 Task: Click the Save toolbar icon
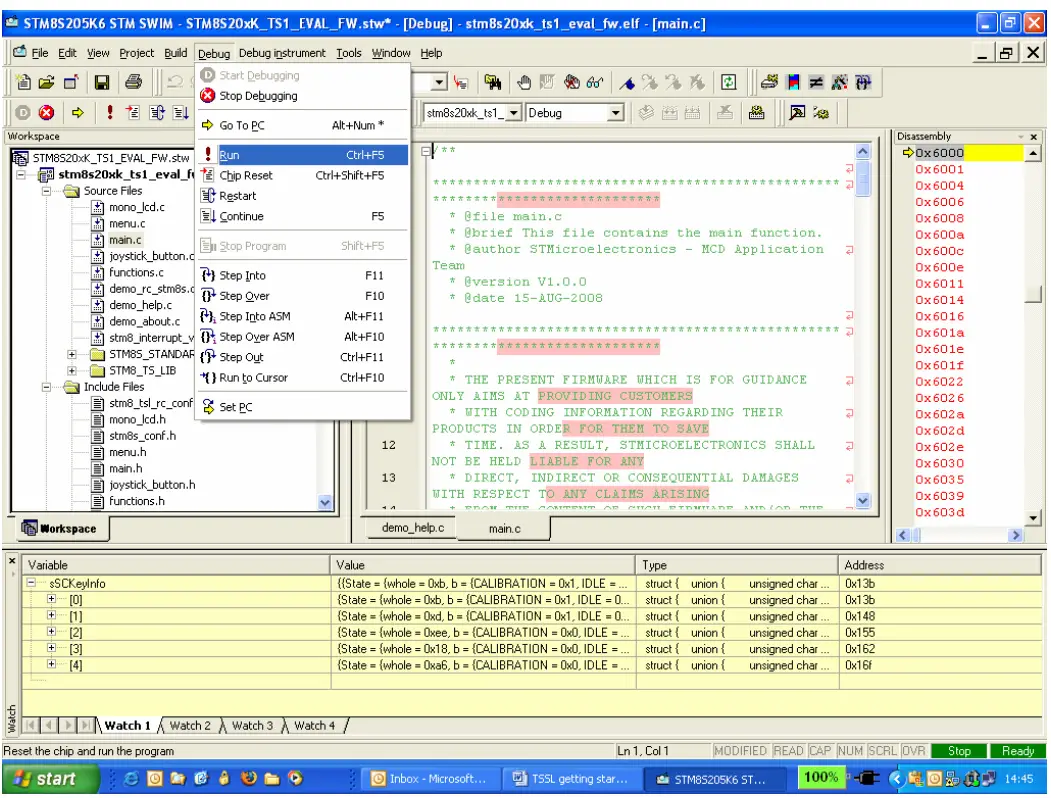pos(102,82)
